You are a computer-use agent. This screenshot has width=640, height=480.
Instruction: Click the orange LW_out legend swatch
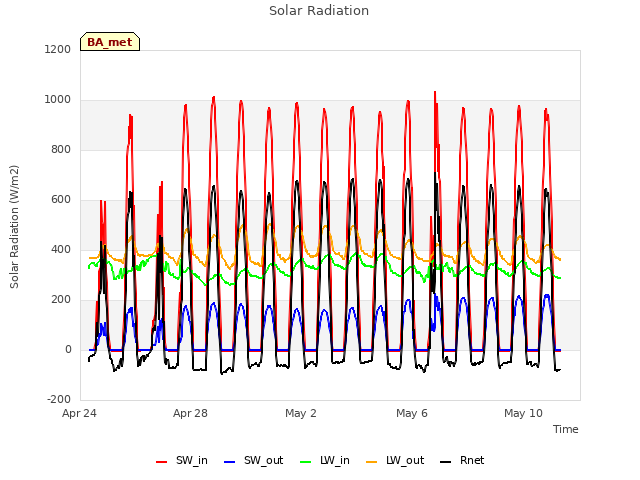371,462
